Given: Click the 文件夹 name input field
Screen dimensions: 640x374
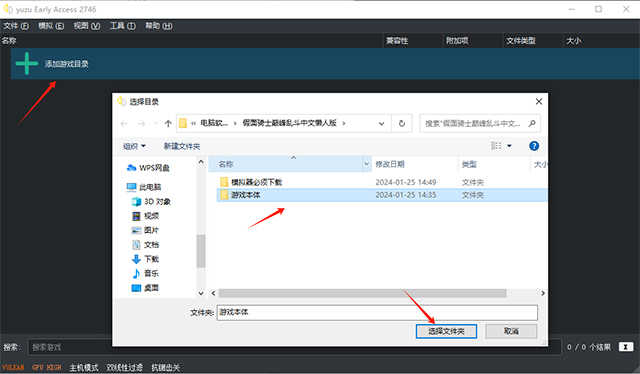Looking at the screenshot, I should click(x=377, y=312).
